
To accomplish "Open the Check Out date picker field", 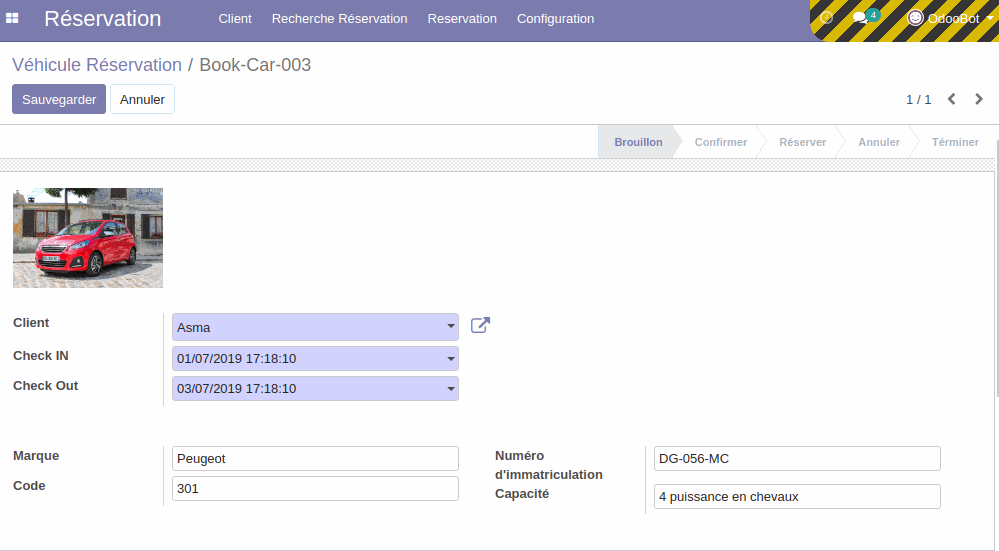I will click(x=315, y=389).
